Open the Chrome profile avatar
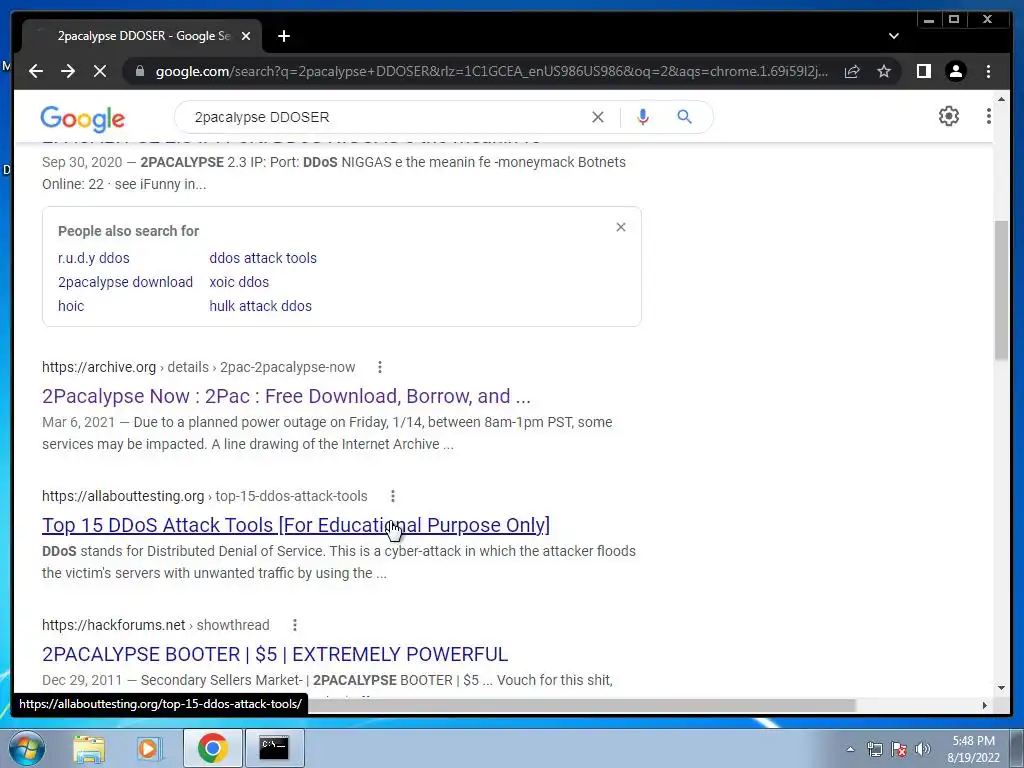This screenshot has height=768, width=1024. 955,71
